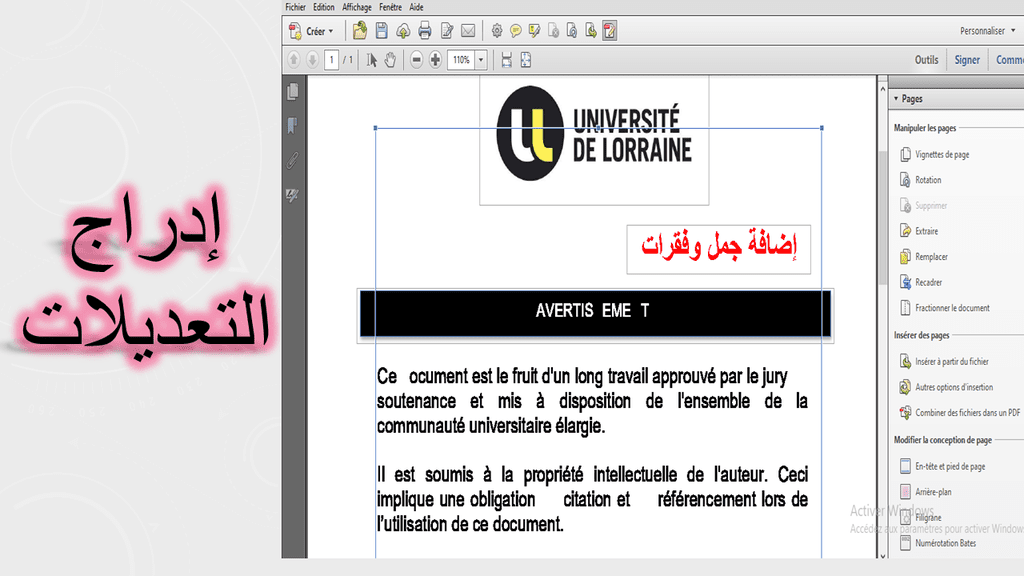The height and width of the screenshot is (576, 1024).
Task: Click the cloud upload icon
Action: point(403,31)
